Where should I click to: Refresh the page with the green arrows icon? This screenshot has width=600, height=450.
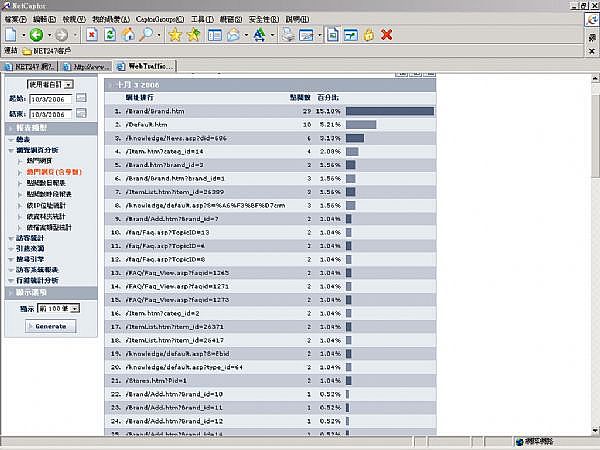[x=110, y=35]
